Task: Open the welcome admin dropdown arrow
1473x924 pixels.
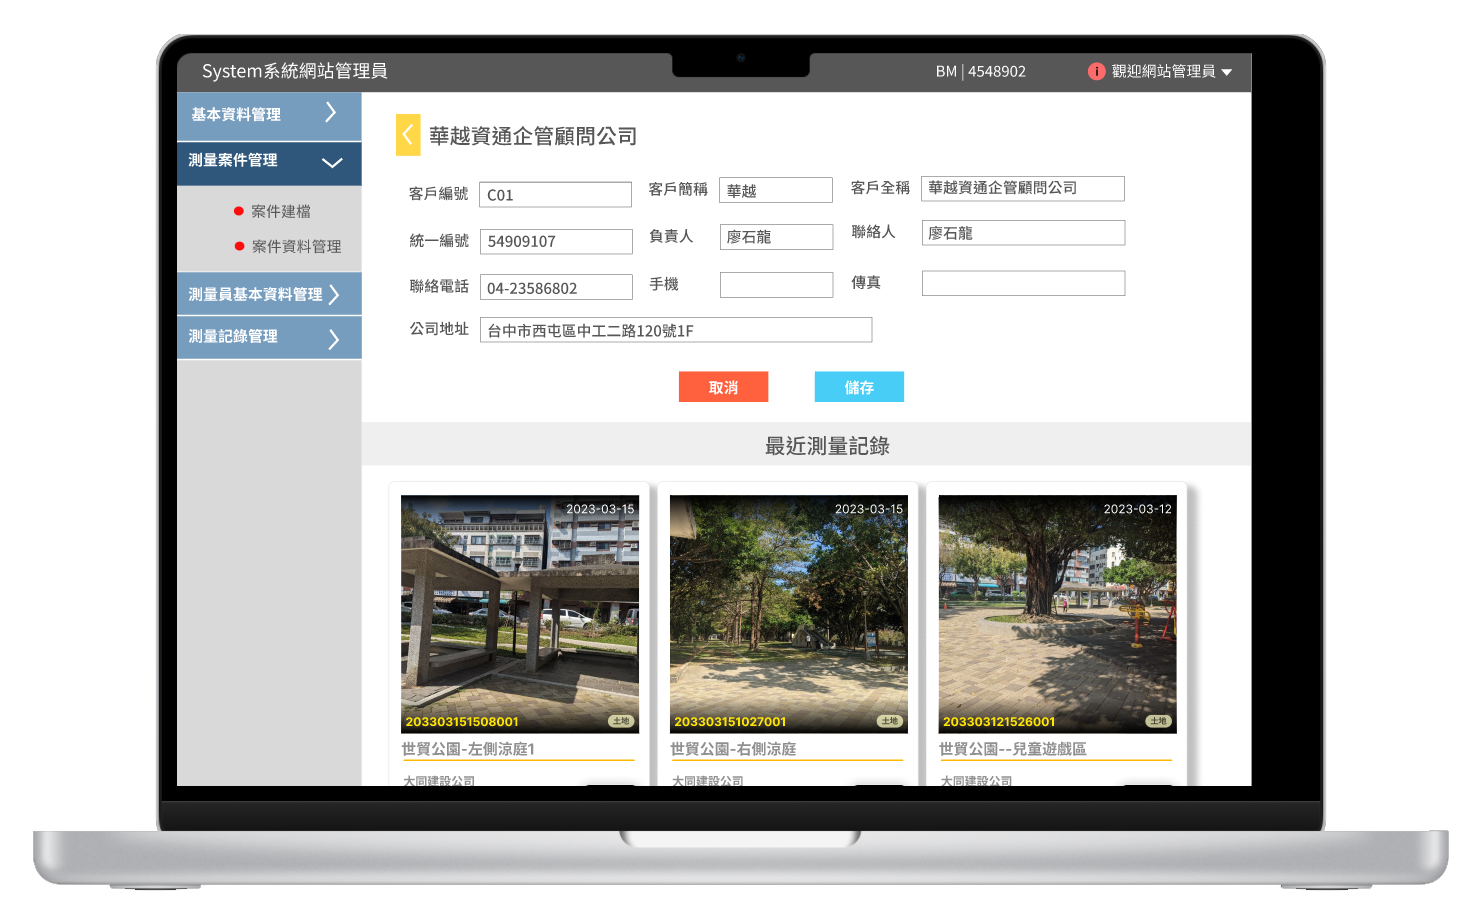Action: click(1227, 72)
